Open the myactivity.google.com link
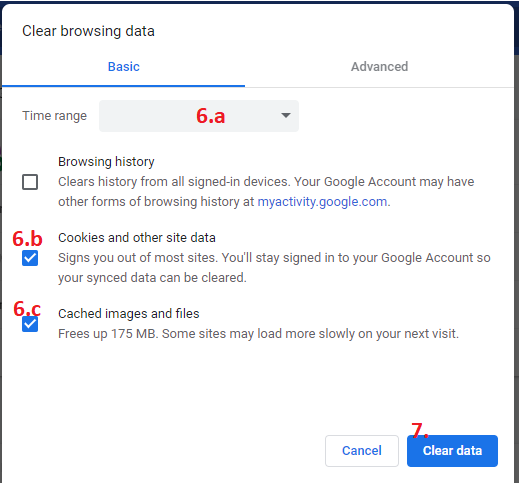520x487 pixels. [322, 202]
